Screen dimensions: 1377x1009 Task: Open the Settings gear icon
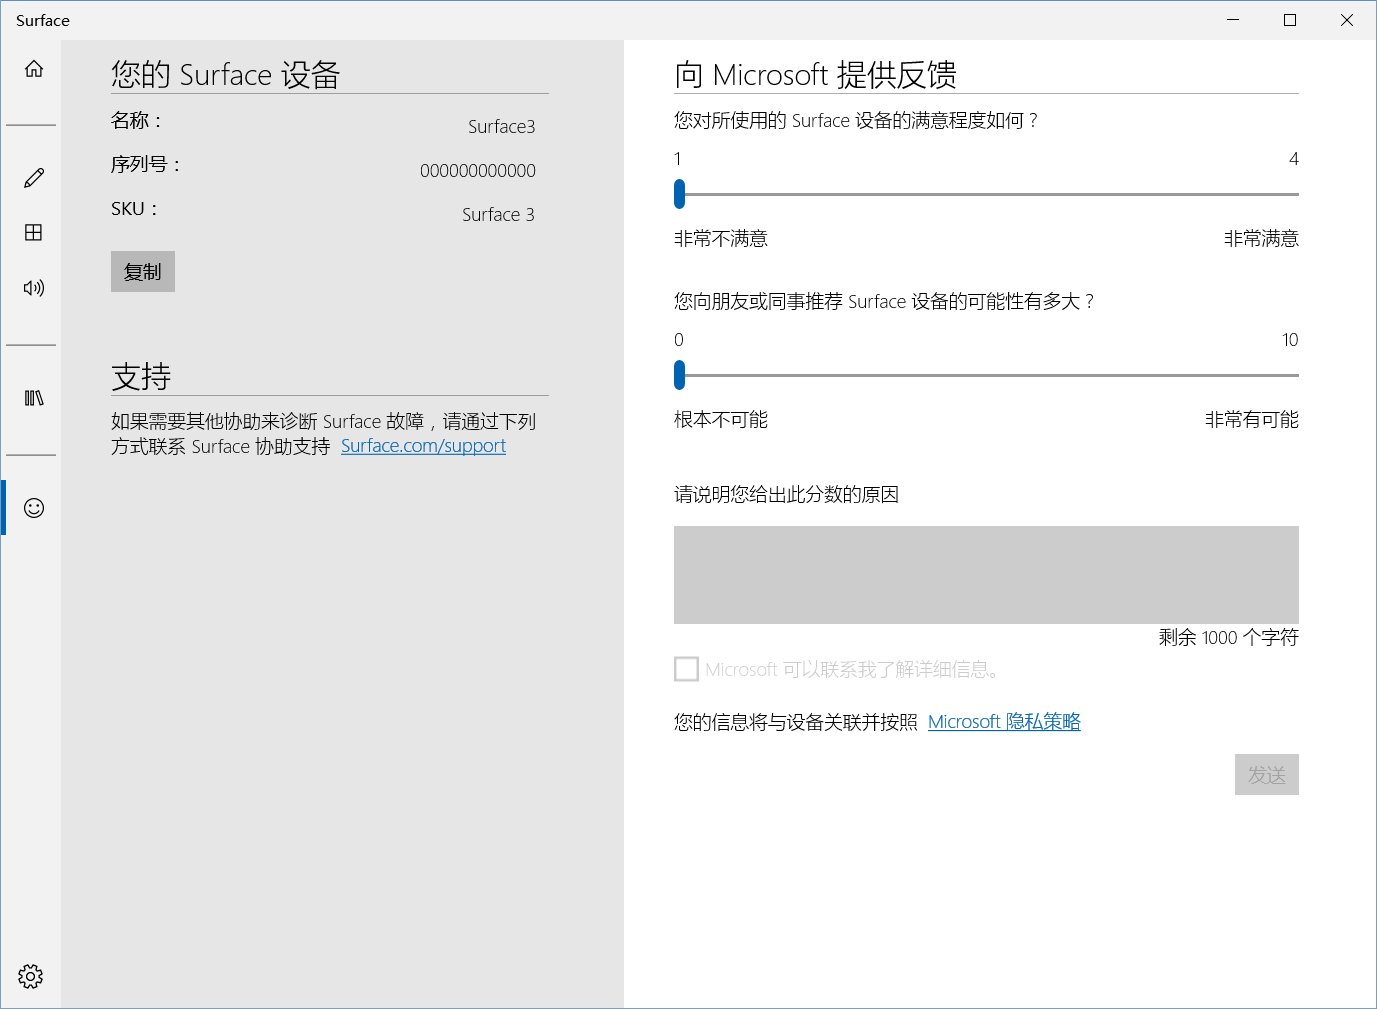[31, 976]
